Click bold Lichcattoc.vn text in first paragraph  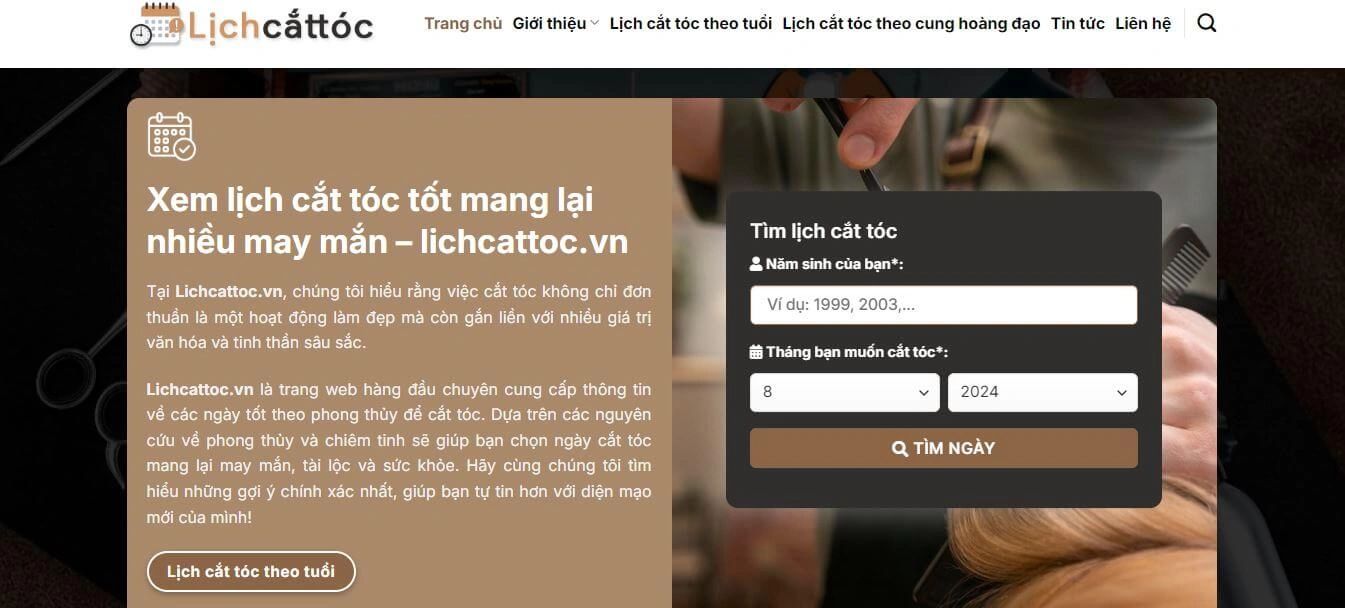[x=229, y=292]
